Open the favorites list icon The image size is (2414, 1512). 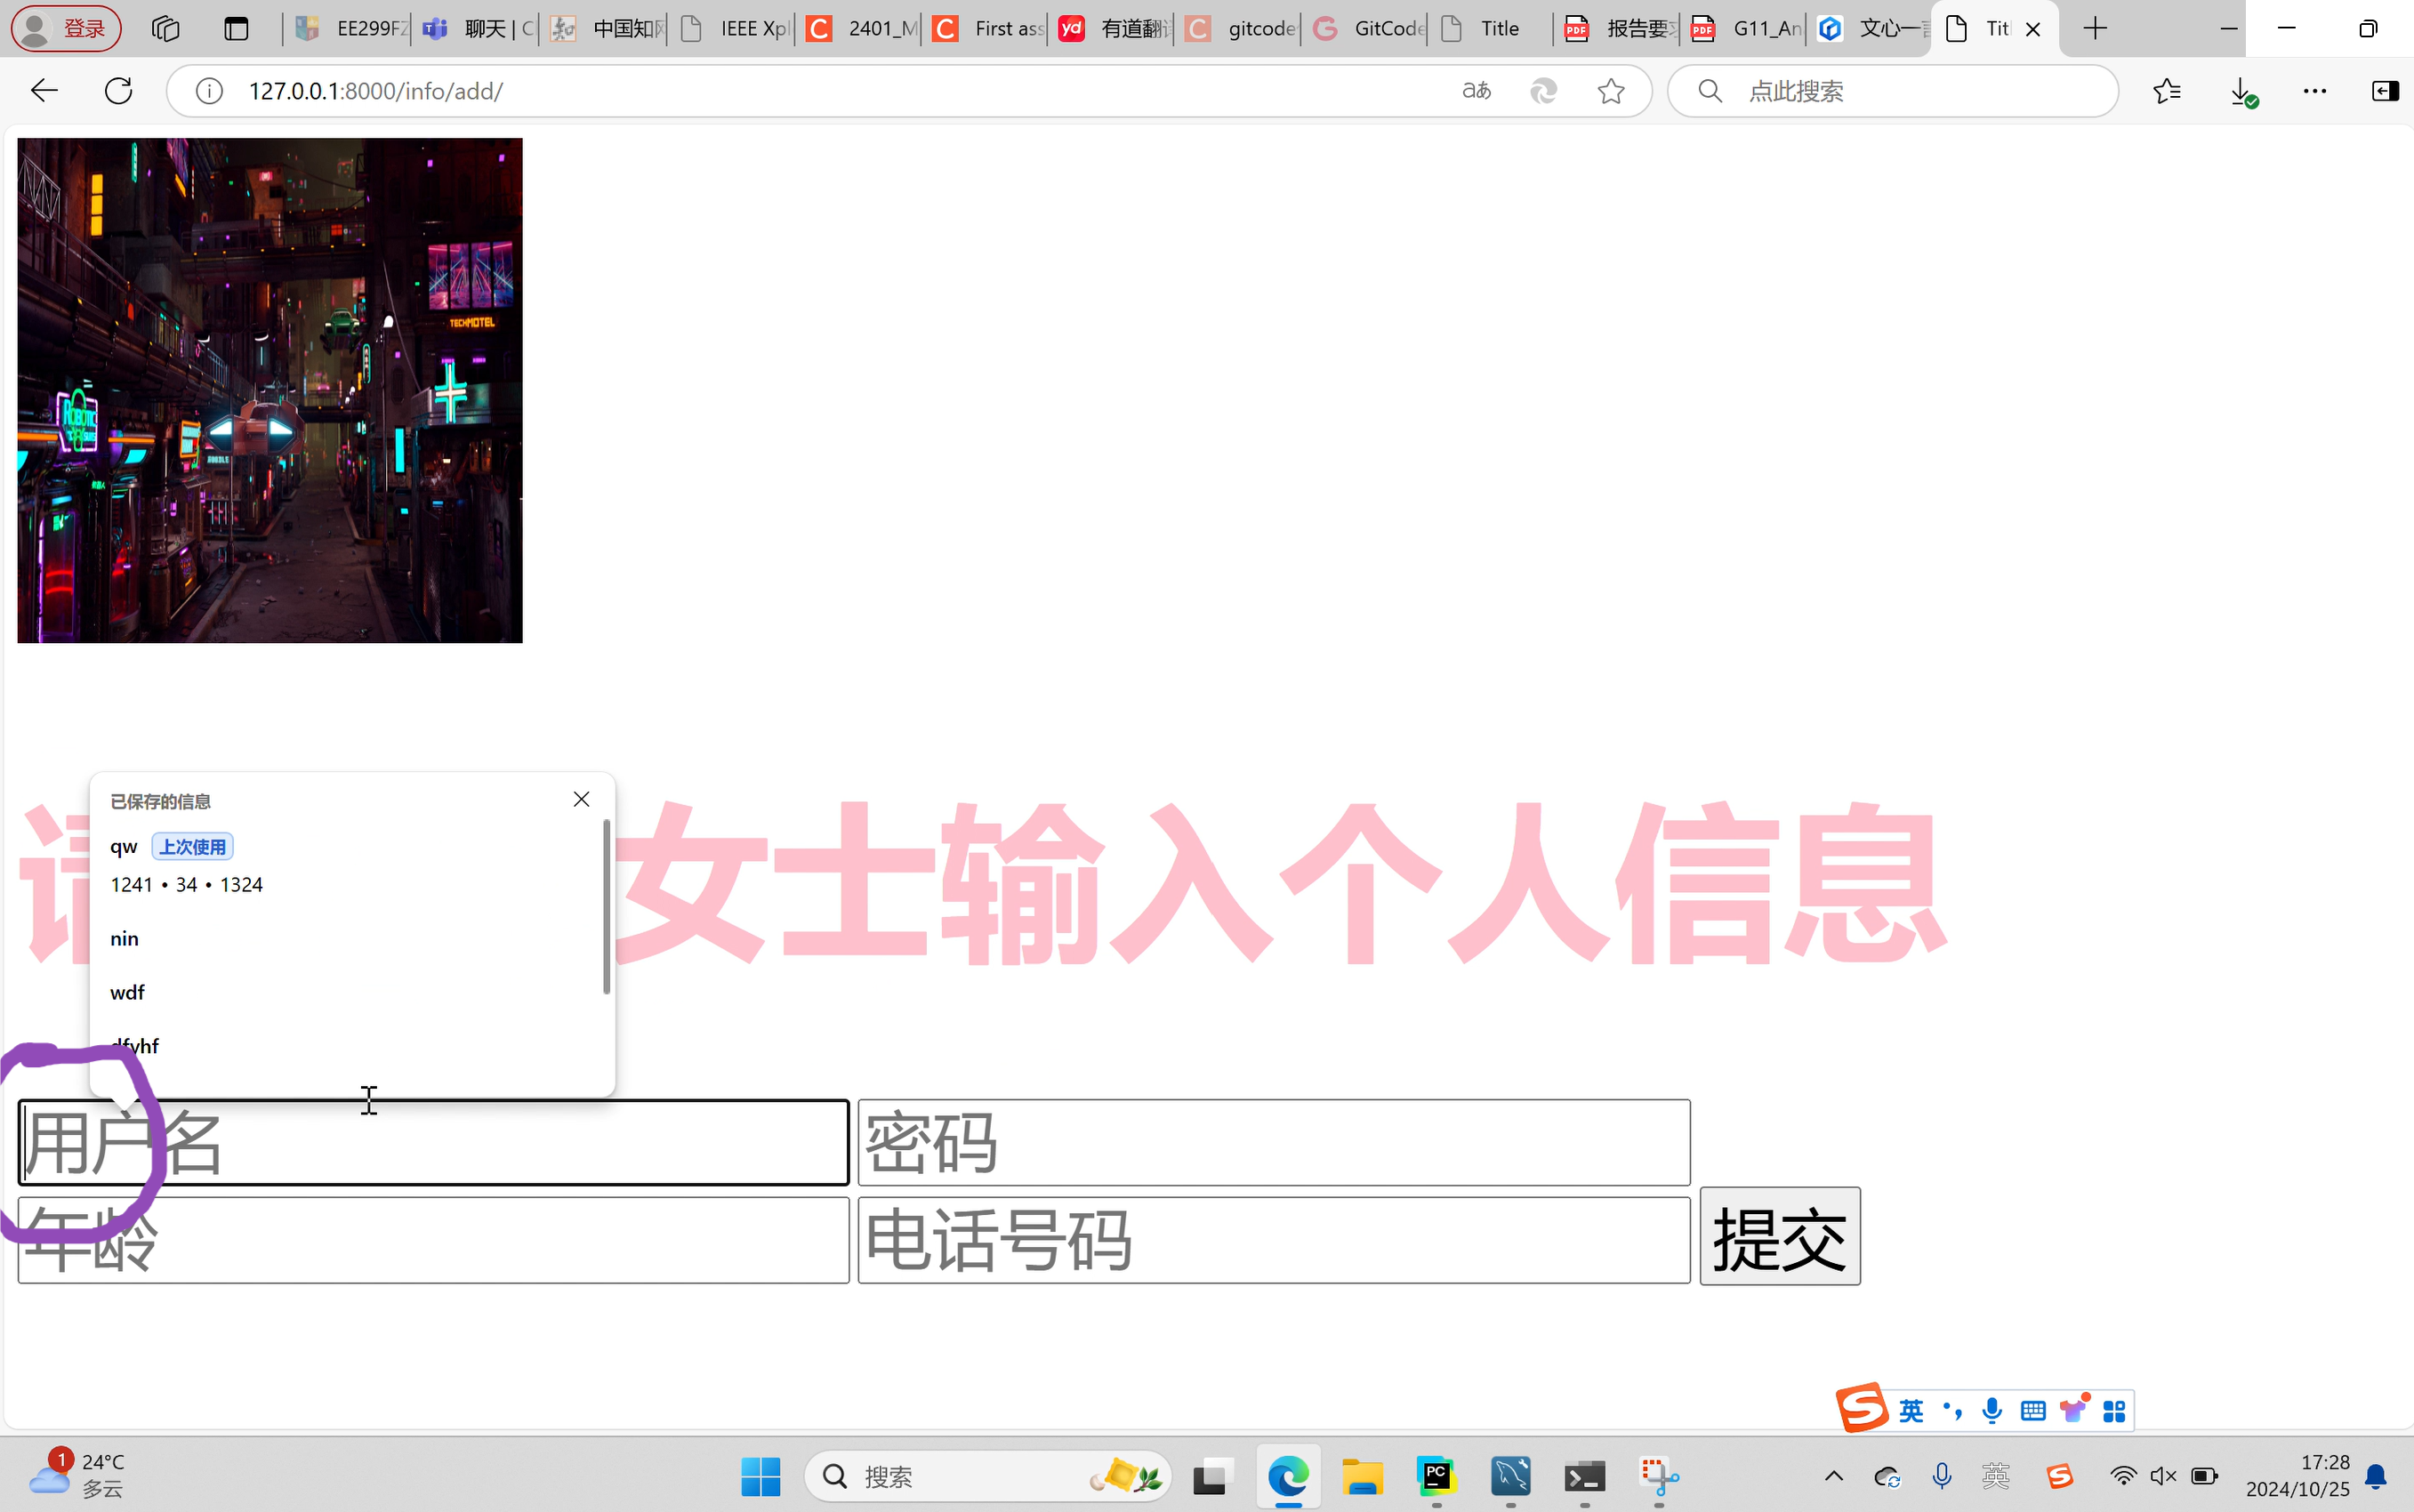pyautogui.click(x=2166, y=91)
